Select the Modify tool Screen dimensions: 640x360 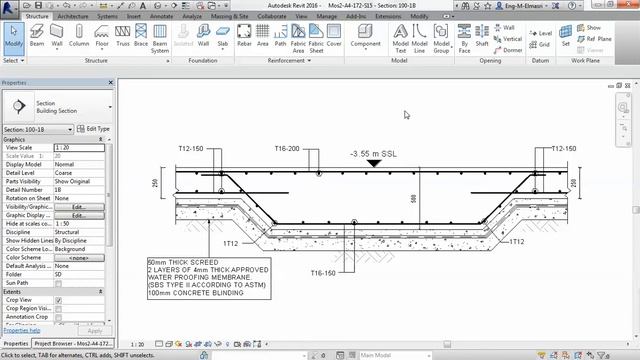point(13,38)
